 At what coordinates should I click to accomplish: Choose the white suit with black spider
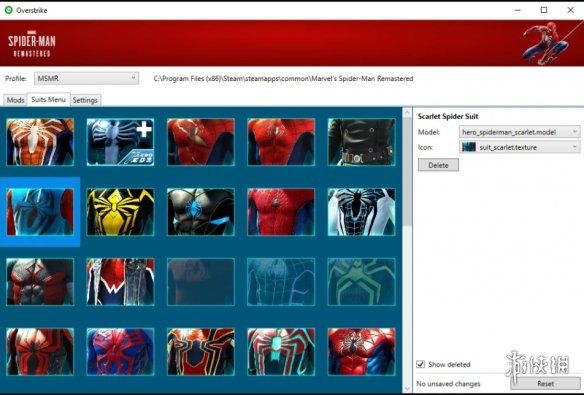tap(361, 212)
